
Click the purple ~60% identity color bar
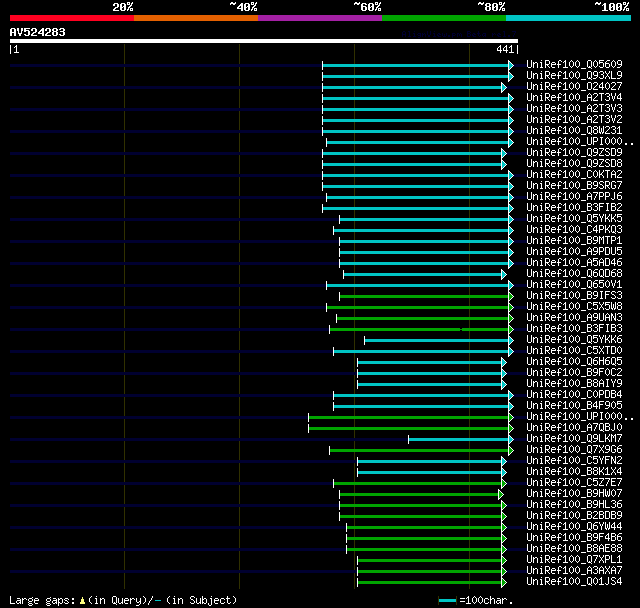point(320,18)
